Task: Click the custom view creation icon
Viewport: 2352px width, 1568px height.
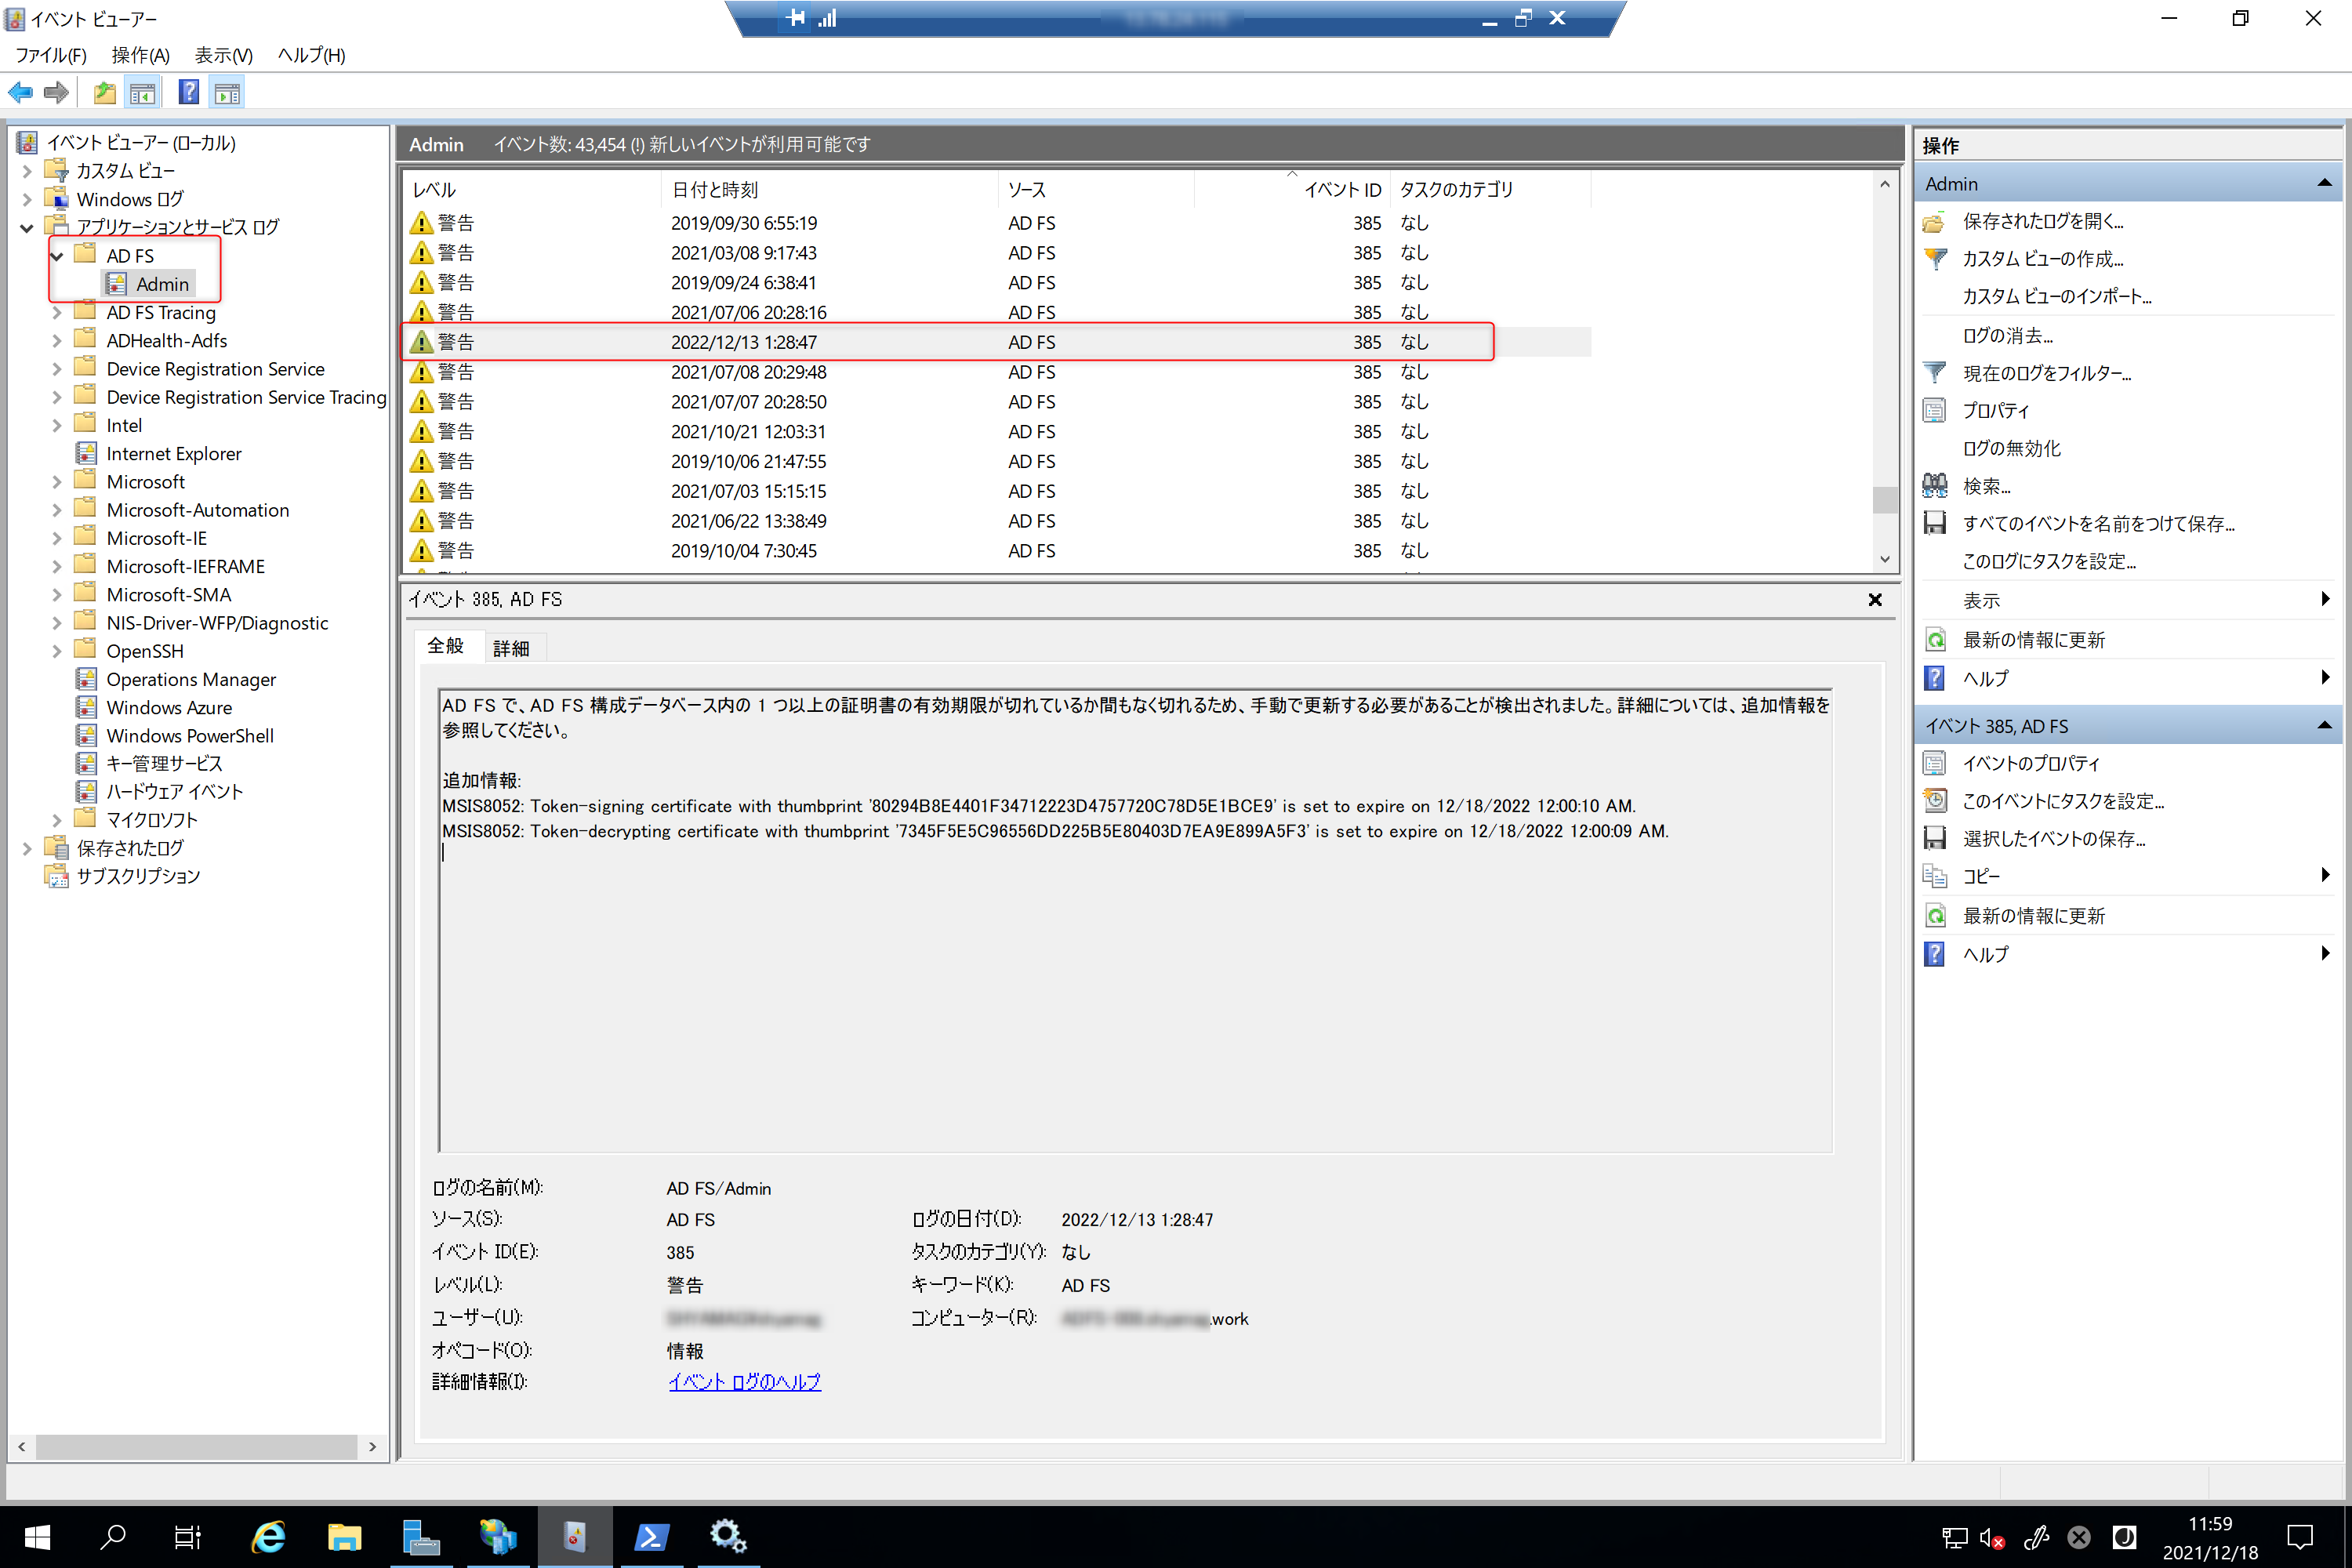Action: tap(1934, 259)
